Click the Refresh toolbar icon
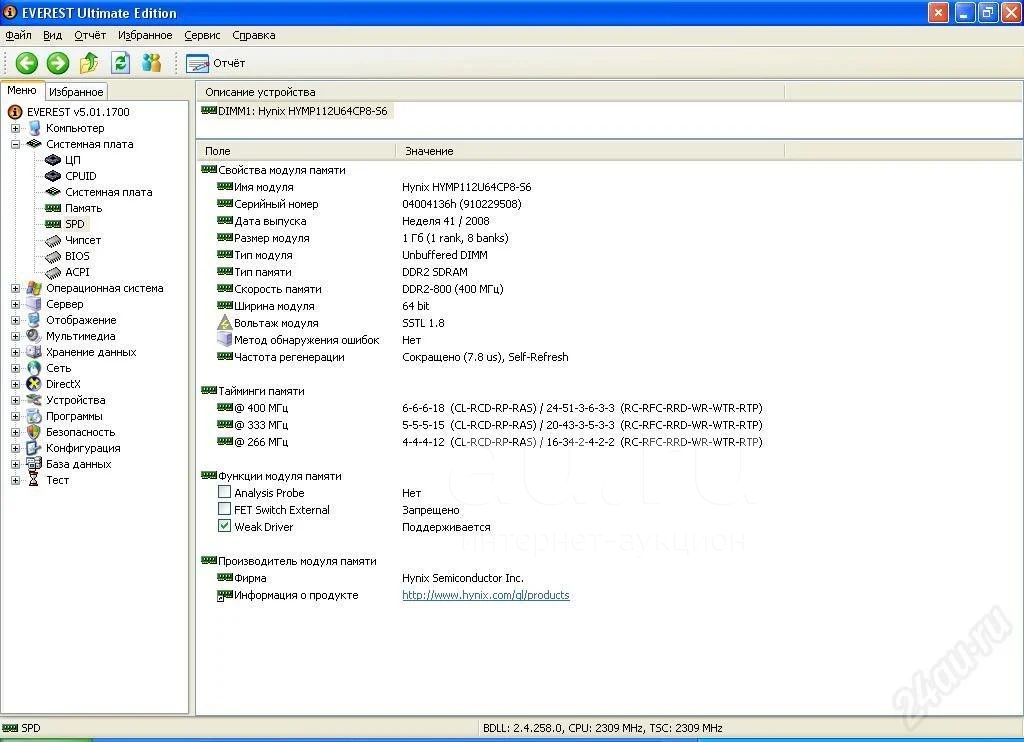This screenshot has width=1024, height=742. tap(120, 63)
